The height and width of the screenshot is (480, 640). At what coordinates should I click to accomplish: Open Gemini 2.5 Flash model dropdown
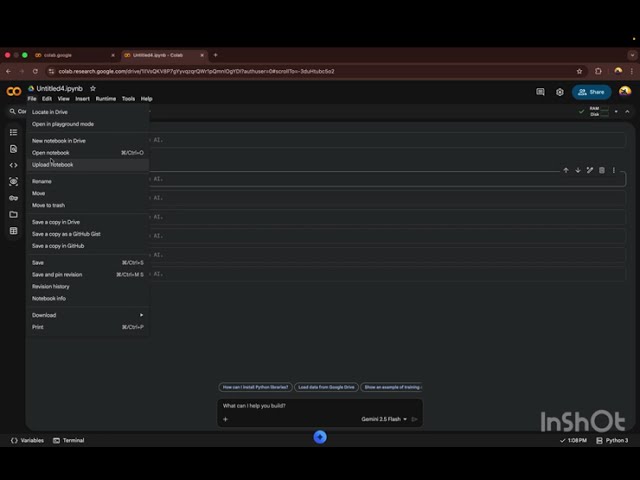coord(384,419)
